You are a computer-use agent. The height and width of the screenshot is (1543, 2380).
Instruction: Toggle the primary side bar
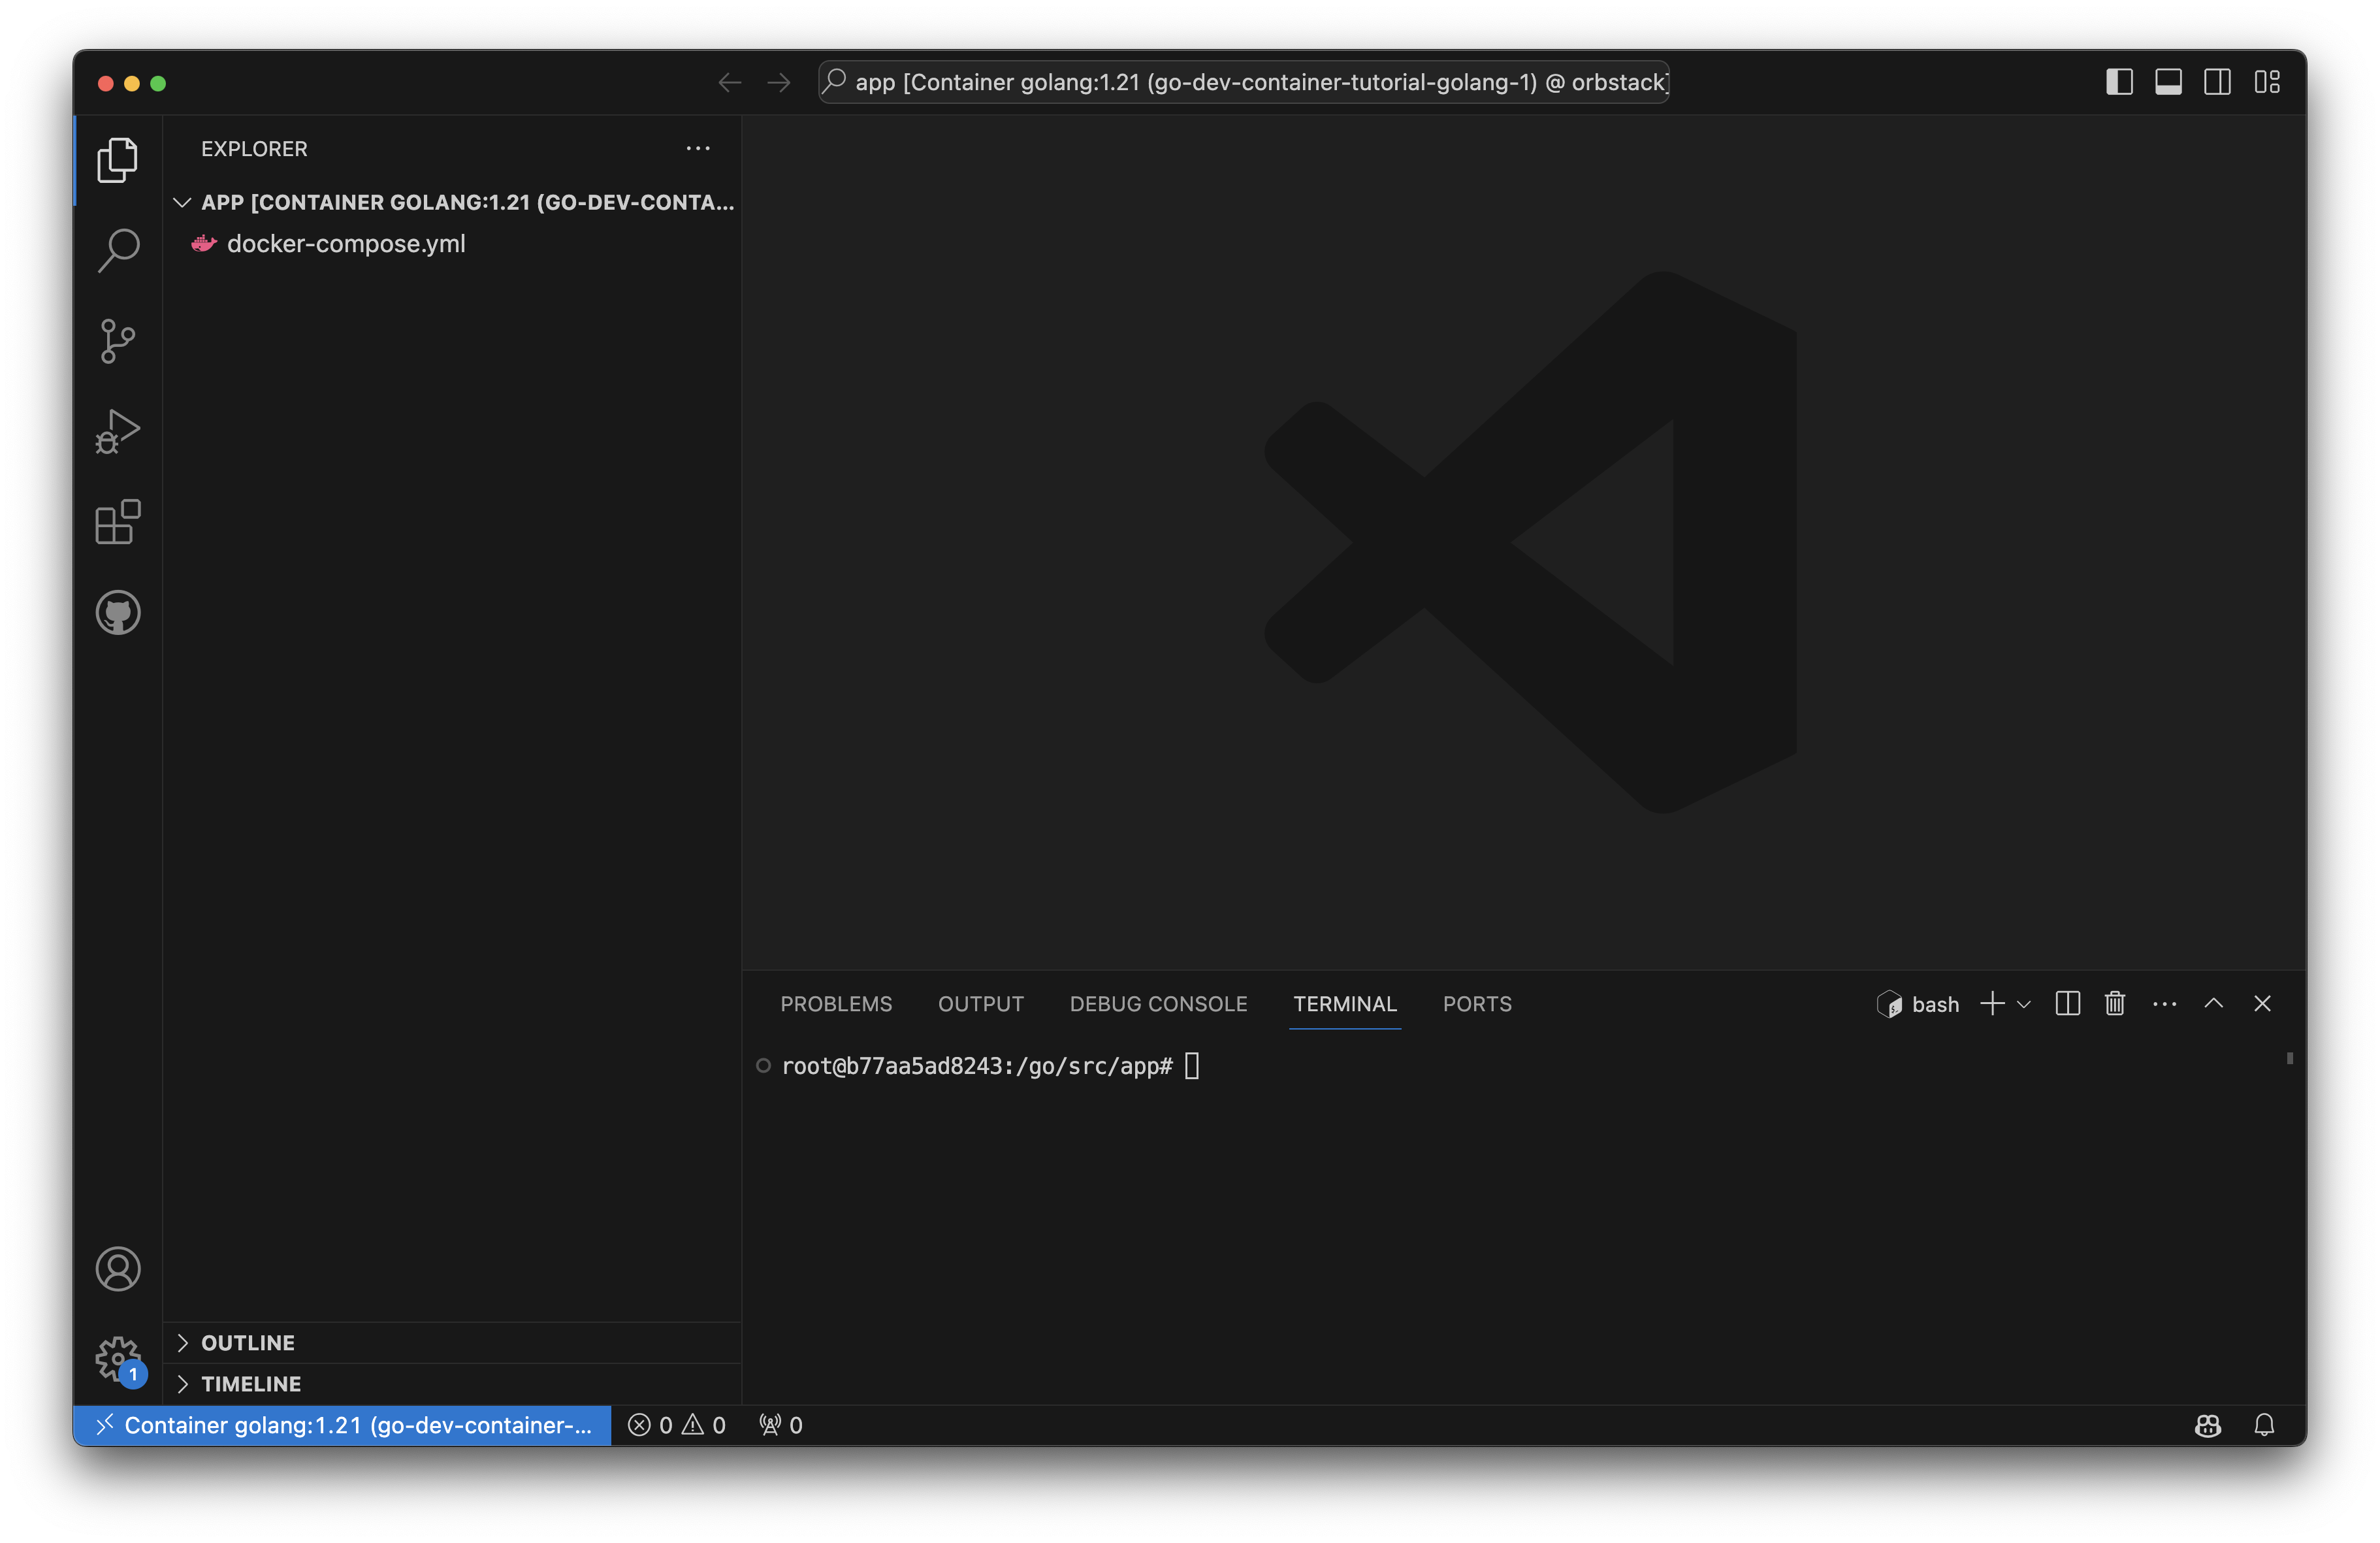click(2119, 82)
